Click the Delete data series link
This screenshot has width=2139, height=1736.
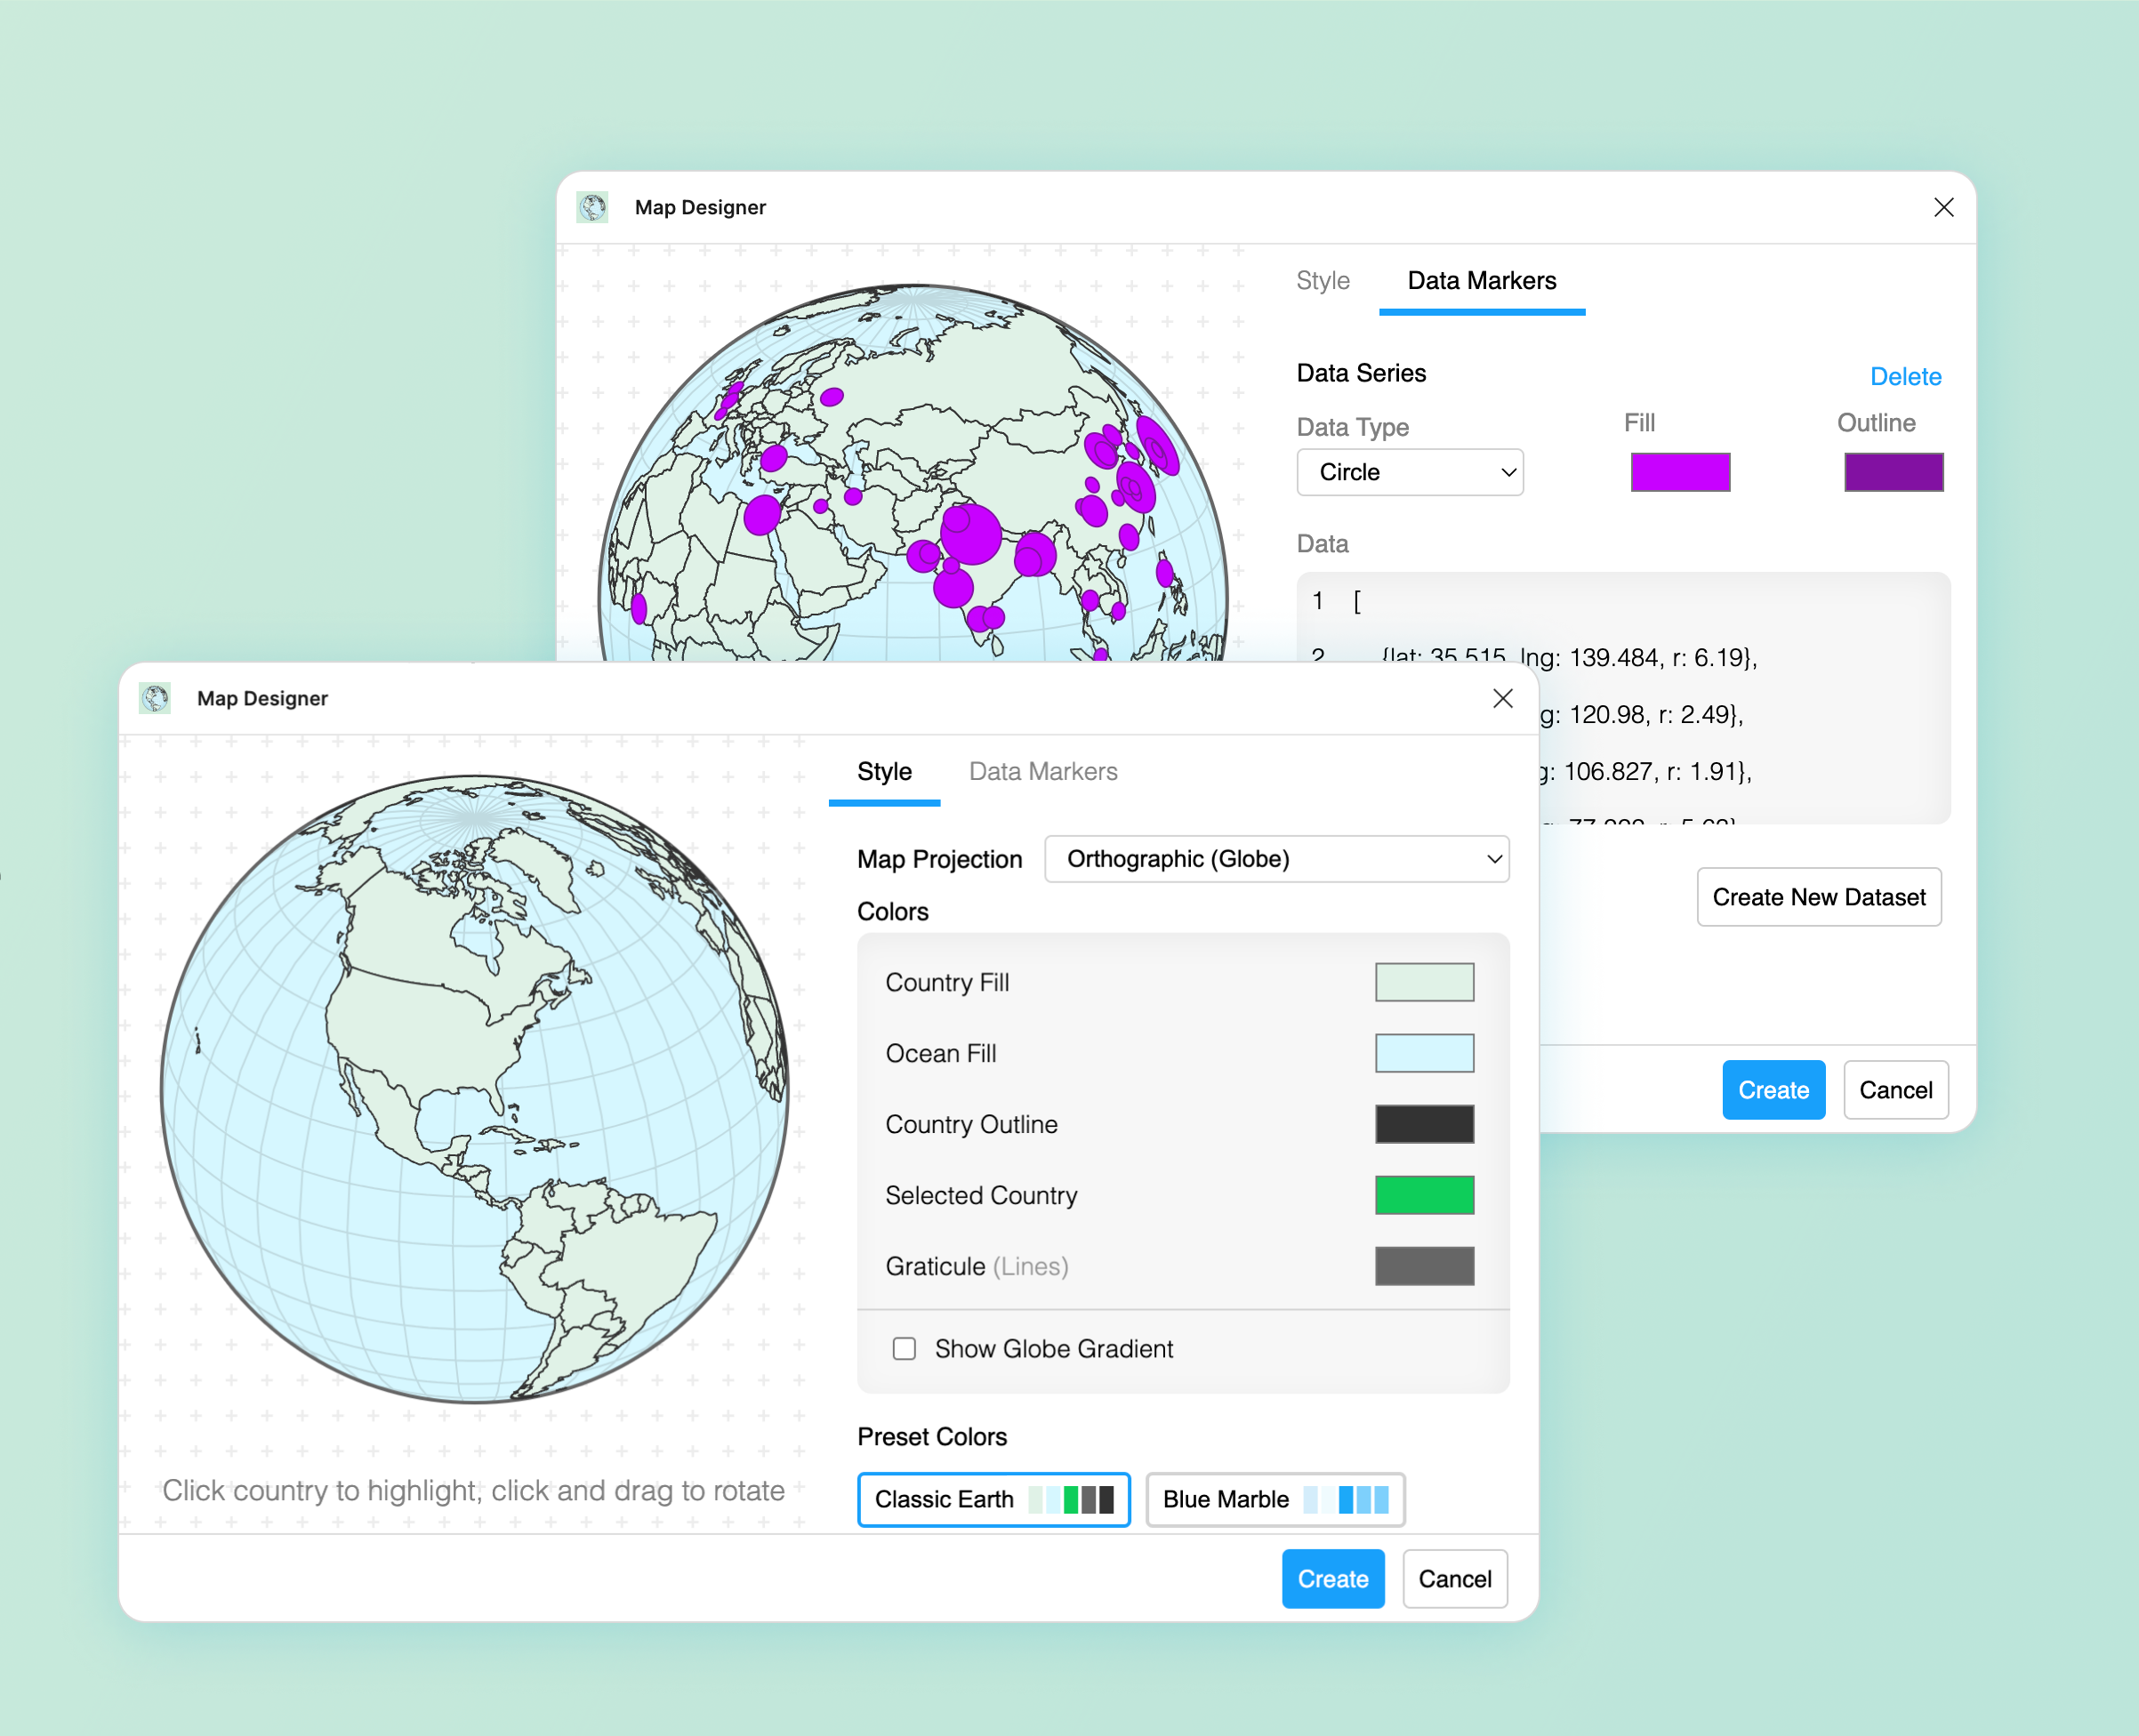(x=1905, y=377)
